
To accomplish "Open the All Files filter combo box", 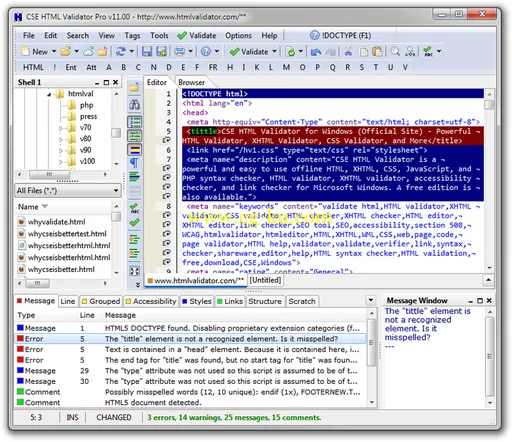I will pyautogui.click(x=68, y=191).
